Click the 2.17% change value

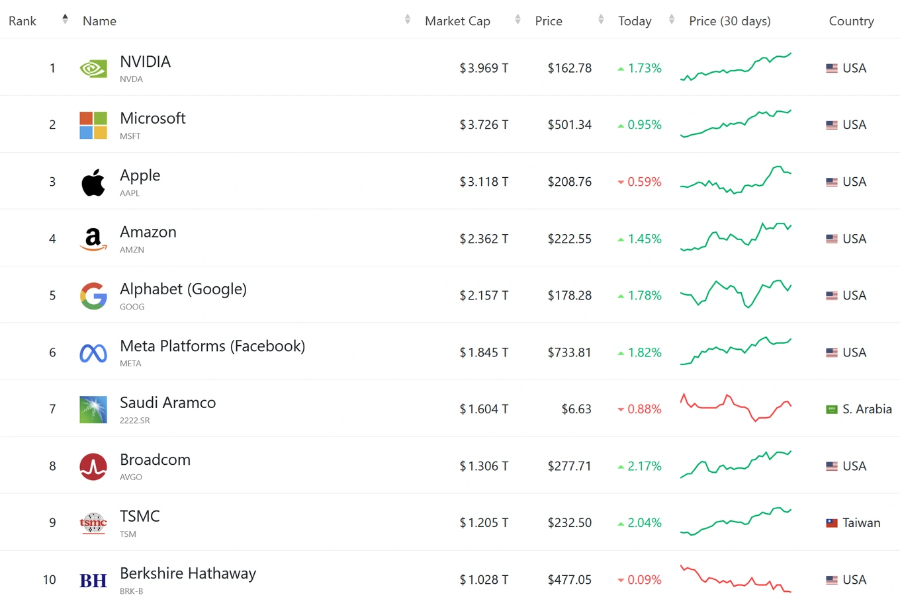645,466
